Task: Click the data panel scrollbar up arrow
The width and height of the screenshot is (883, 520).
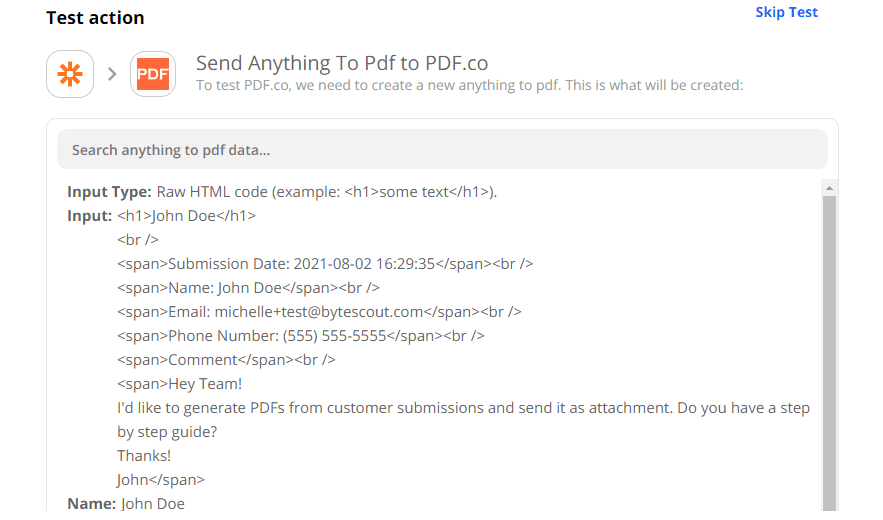Action: [828, 188]
